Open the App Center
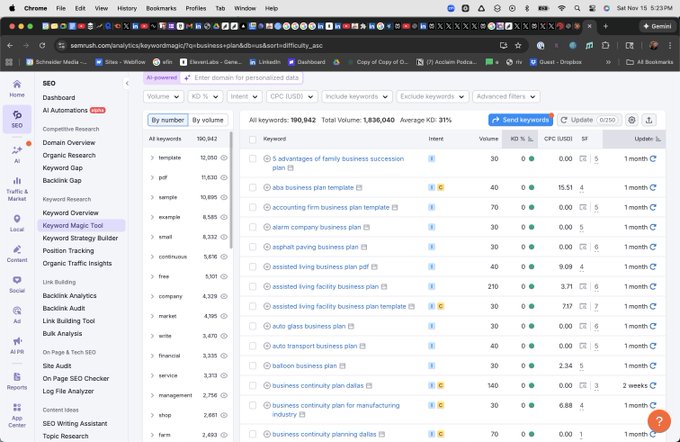This screenshot has width=680, height=442. 17,415
